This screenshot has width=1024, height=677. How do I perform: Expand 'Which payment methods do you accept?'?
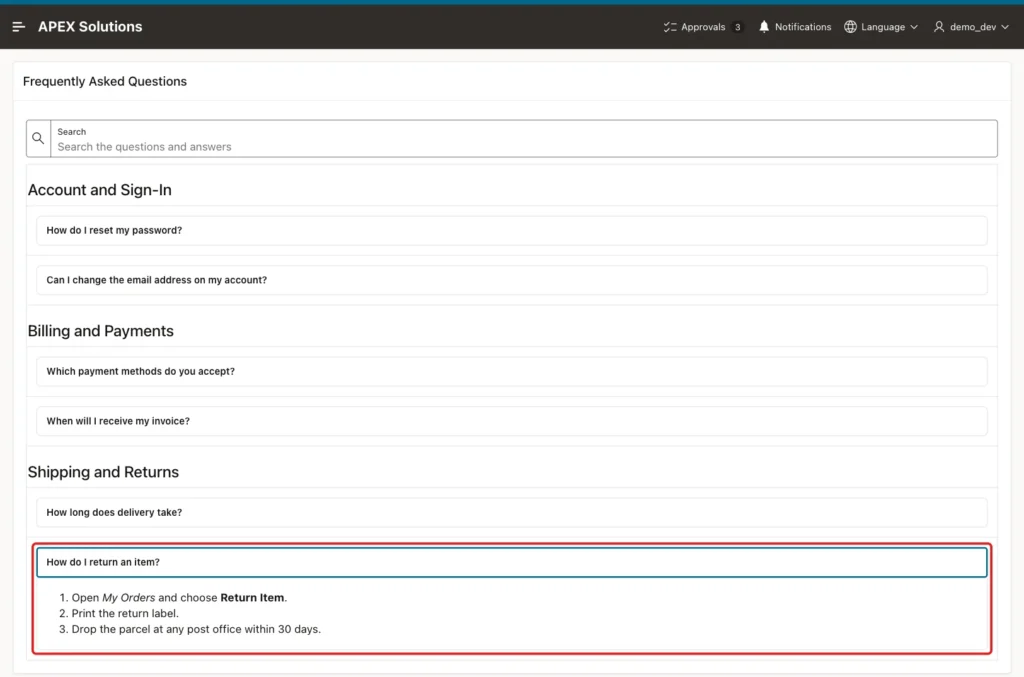pyautogui.click(x=511, y=371)
